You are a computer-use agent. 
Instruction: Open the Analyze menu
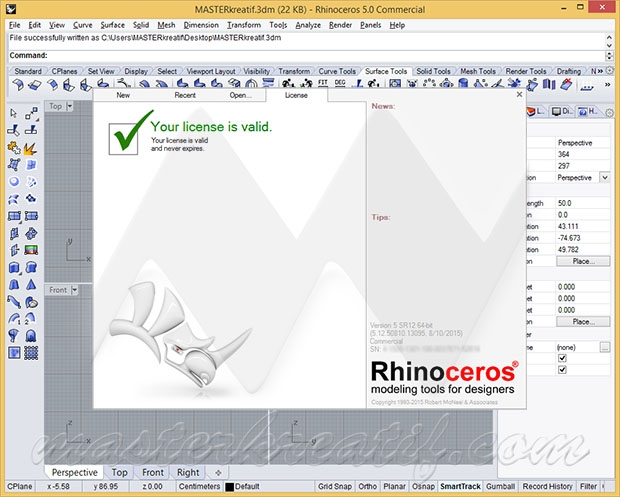(308, 25)
